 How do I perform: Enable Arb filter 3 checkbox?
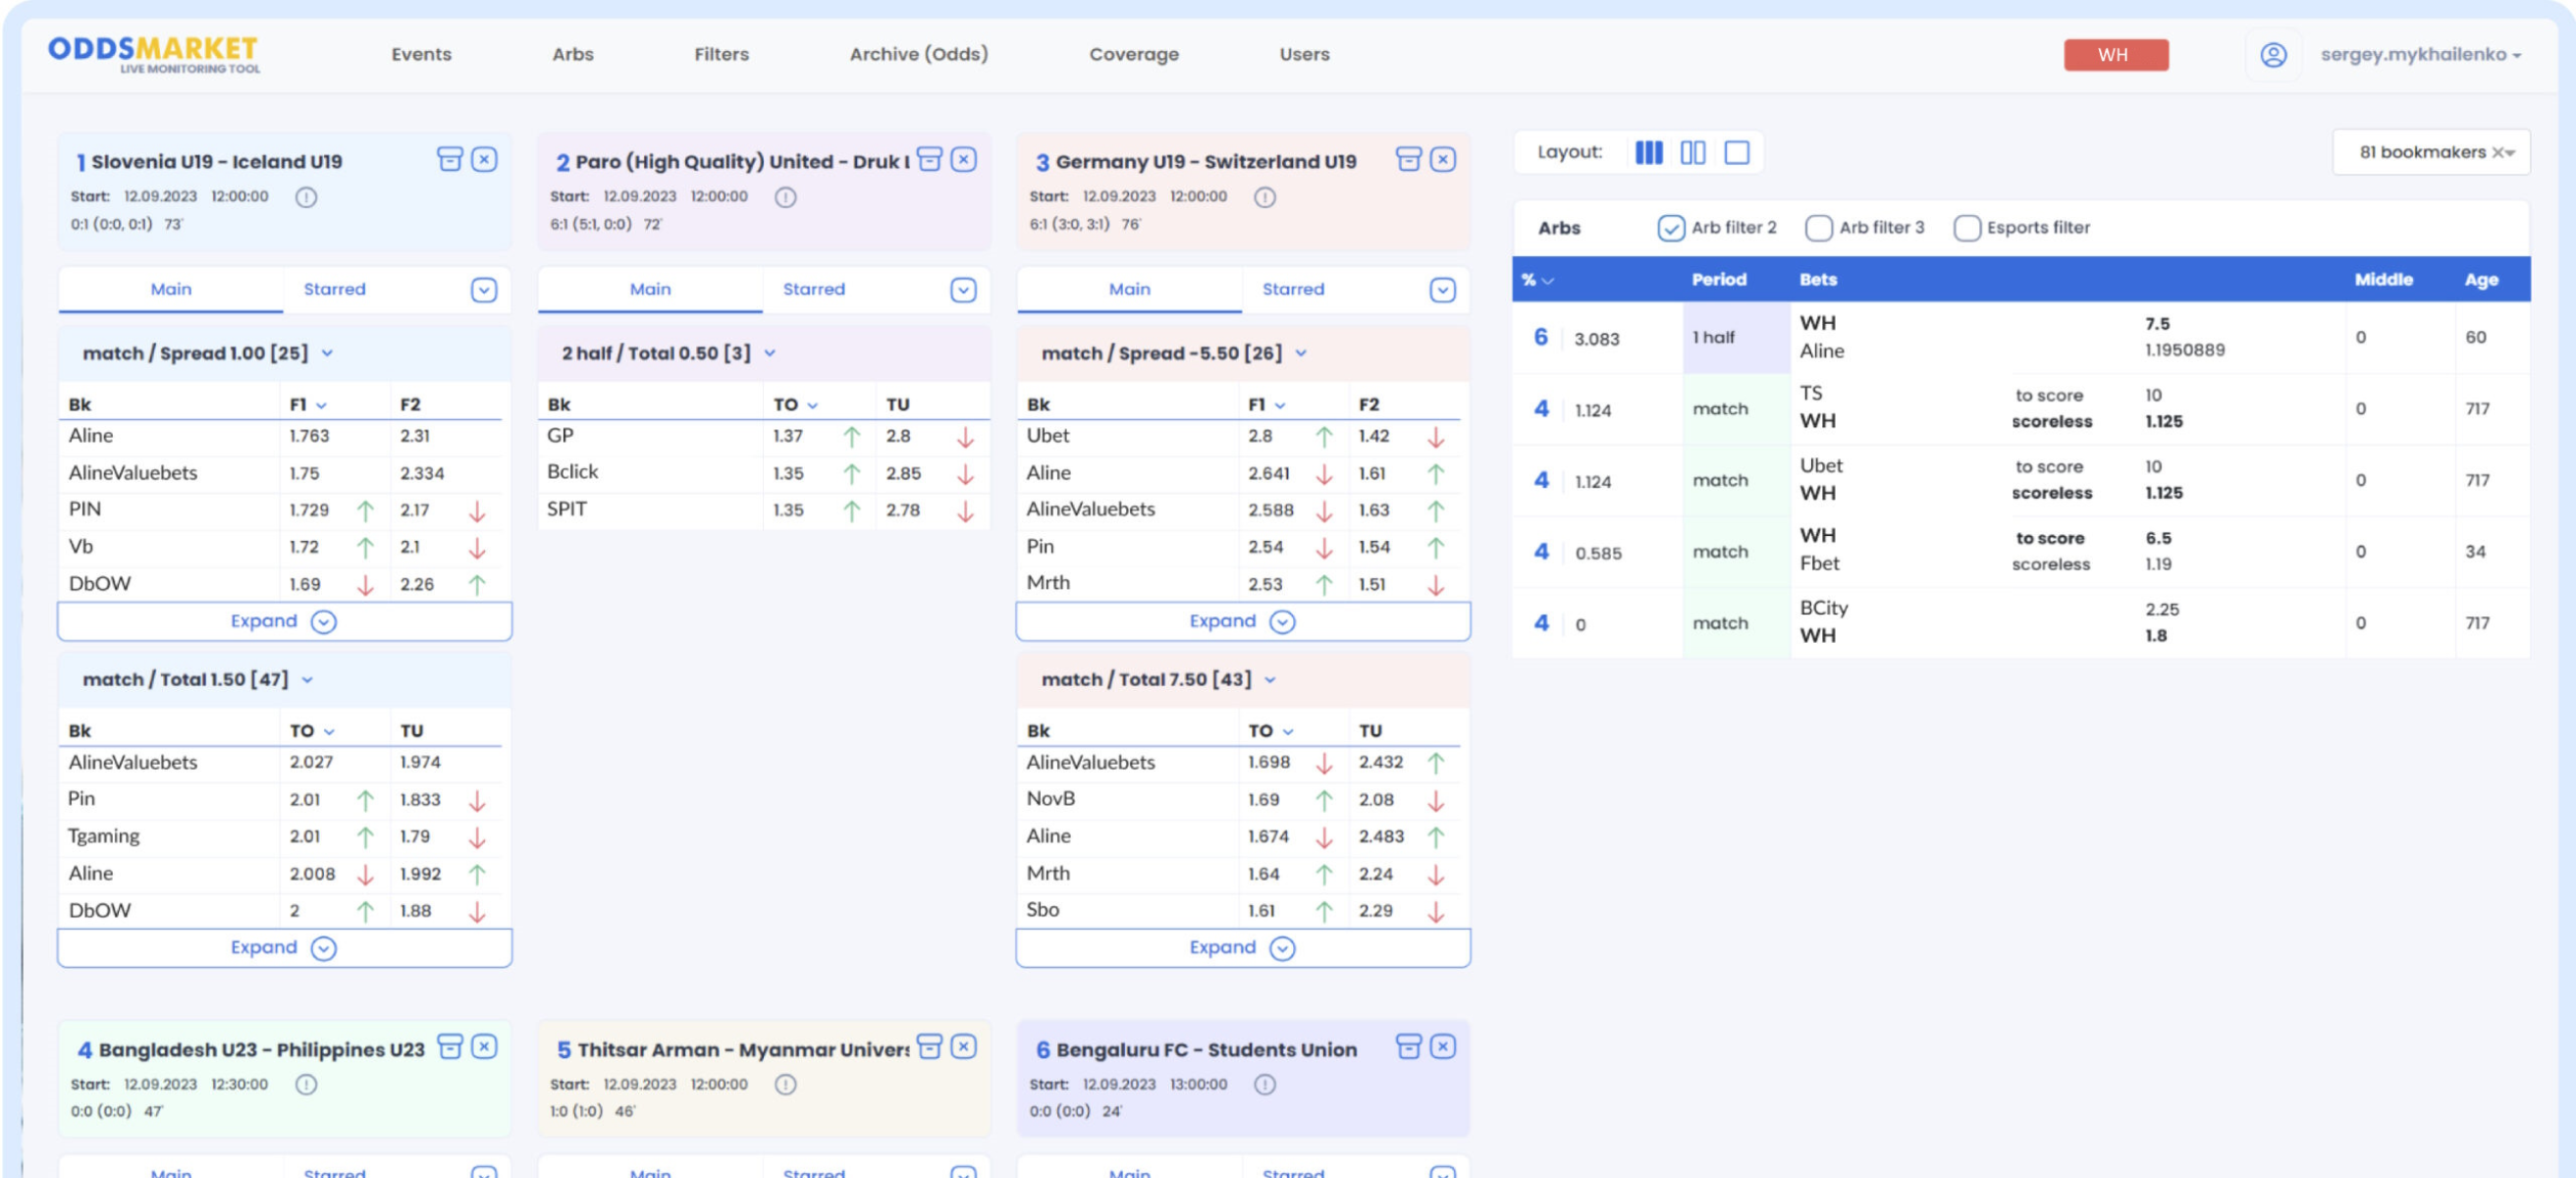[1817, 228]
